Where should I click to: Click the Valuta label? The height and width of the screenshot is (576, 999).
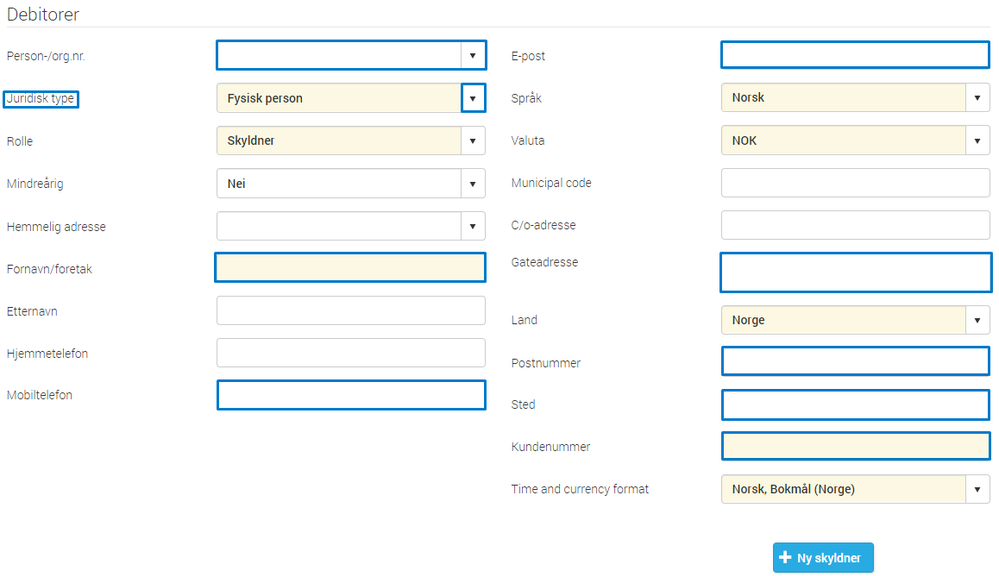click(528, 141)
